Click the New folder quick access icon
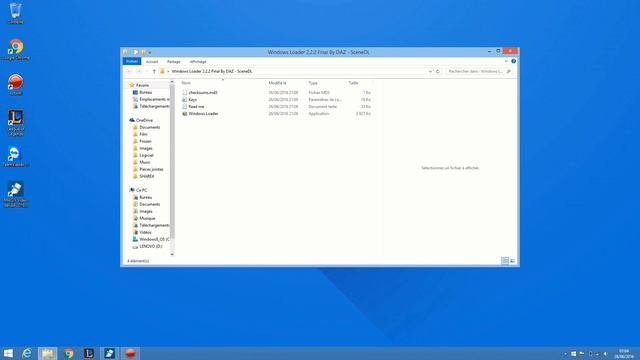640x360 pixels. click(x=143, y=52)
